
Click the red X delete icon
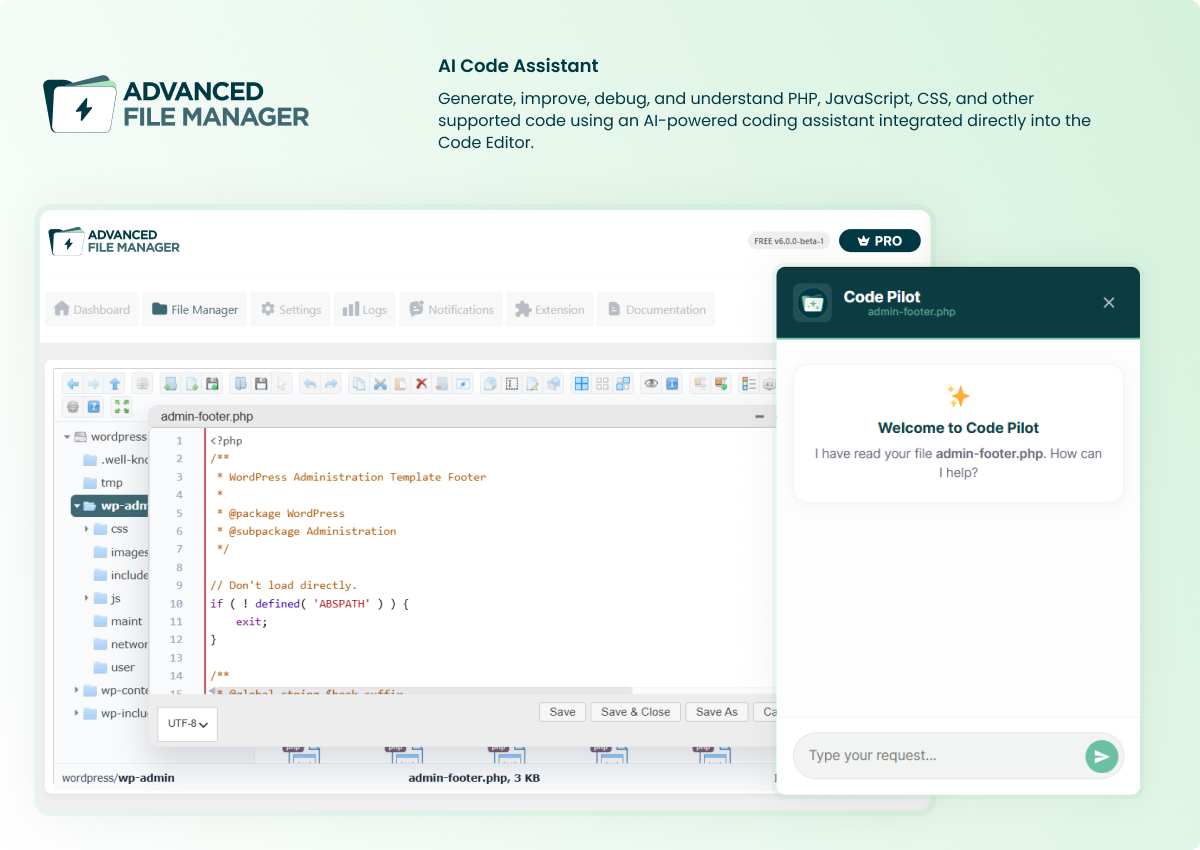click(x=421, y=383)
